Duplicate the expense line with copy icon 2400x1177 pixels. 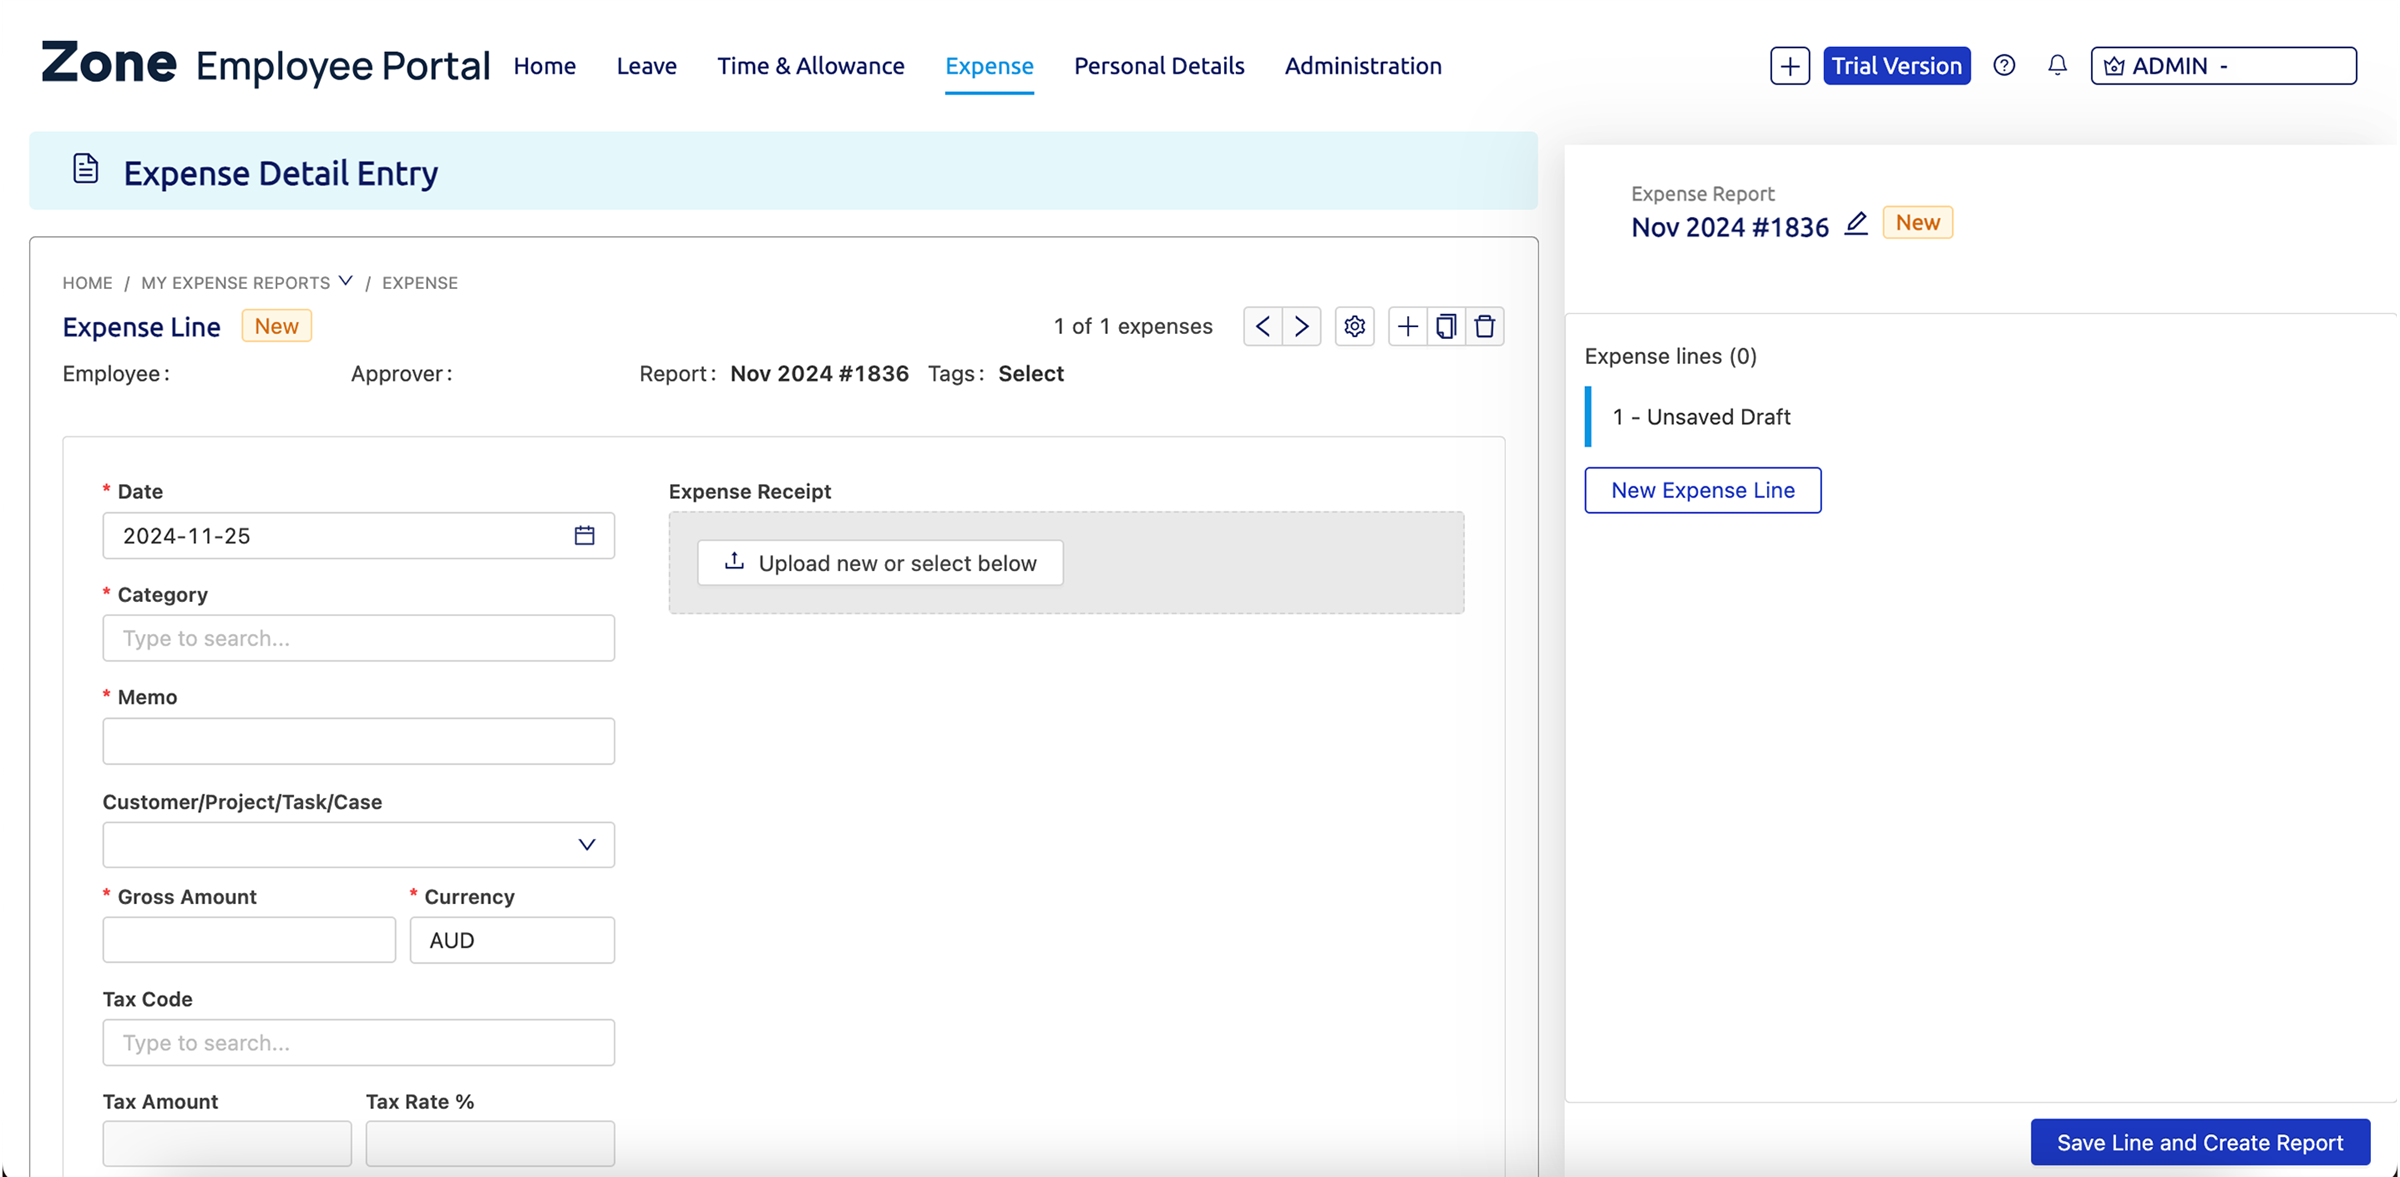click(1446, 326)
